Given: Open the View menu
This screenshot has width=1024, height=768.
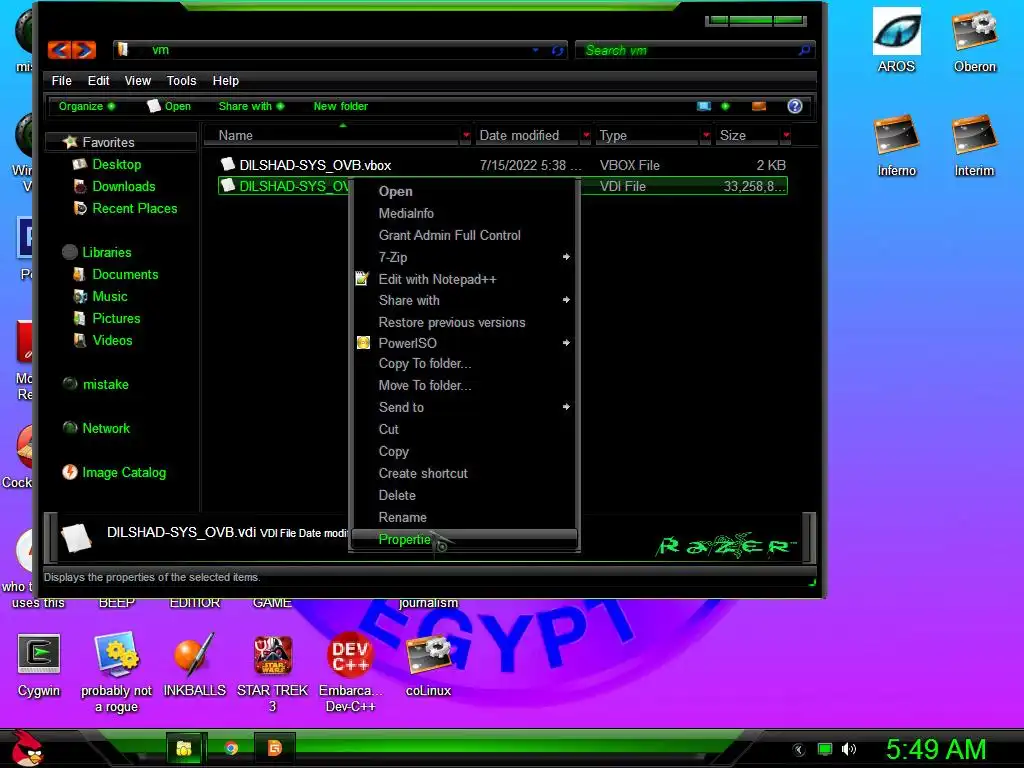Looking at the screenshot, I should [138, 80].
